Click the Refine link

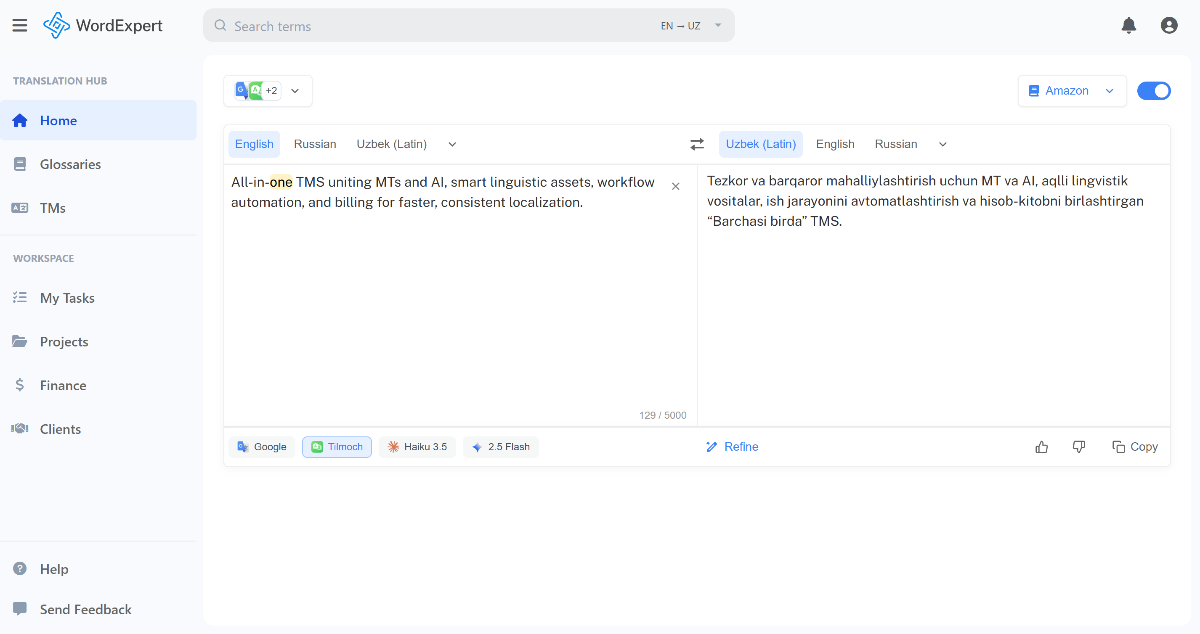[x=732, y=446]
